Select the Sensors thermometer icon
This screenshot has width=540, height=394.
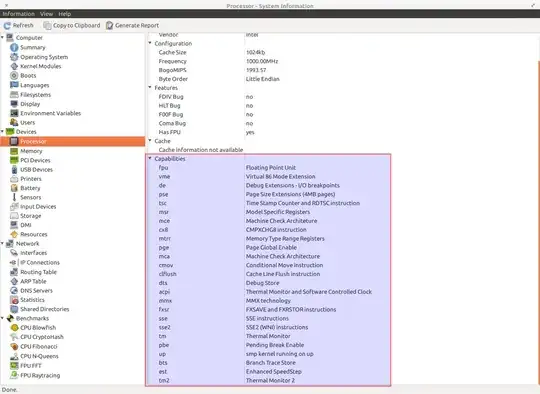pos(14,197)
